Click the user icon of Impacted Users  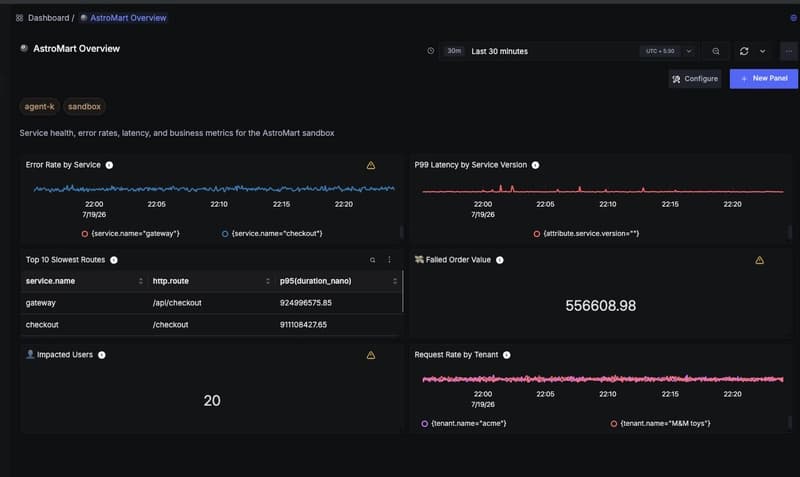tap(30, 354)
